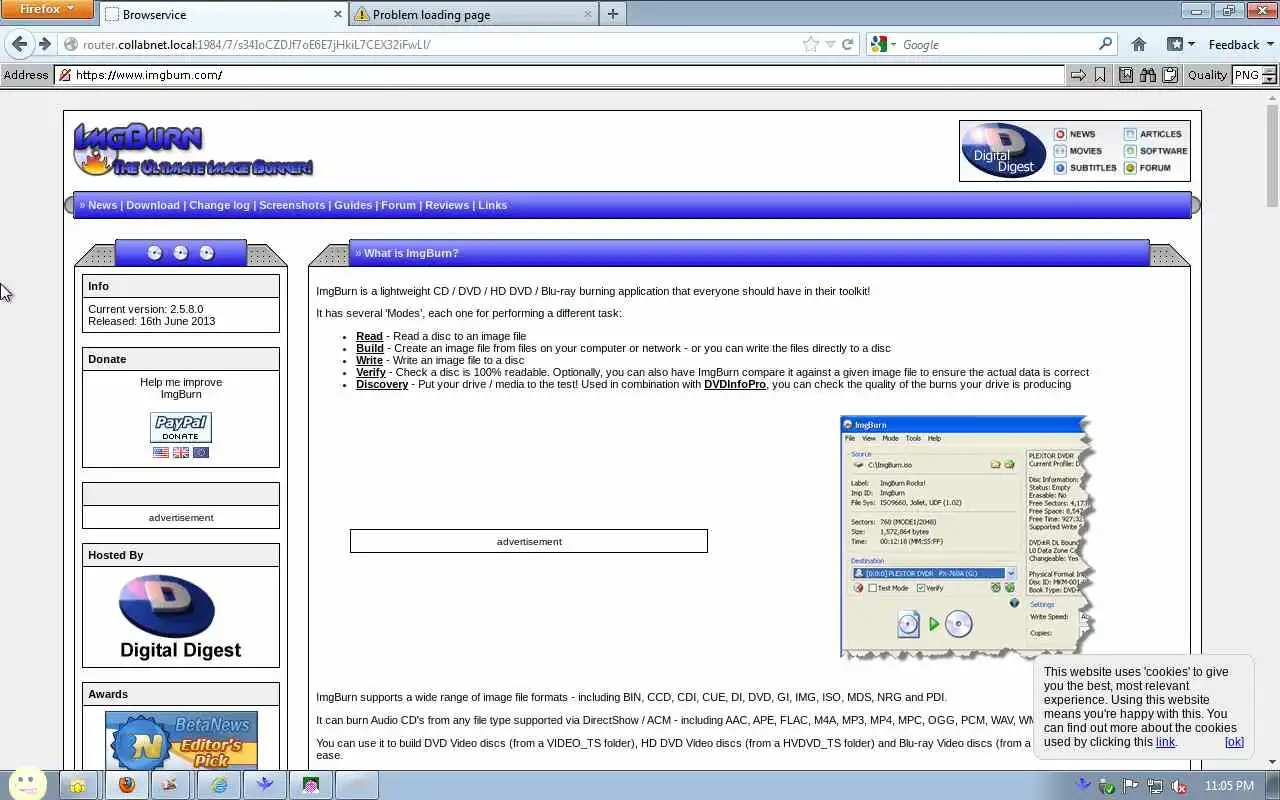Screen dimensions: 1280x800
Task: Click the Browservice Address input field
Action: (x=560, y=75)
